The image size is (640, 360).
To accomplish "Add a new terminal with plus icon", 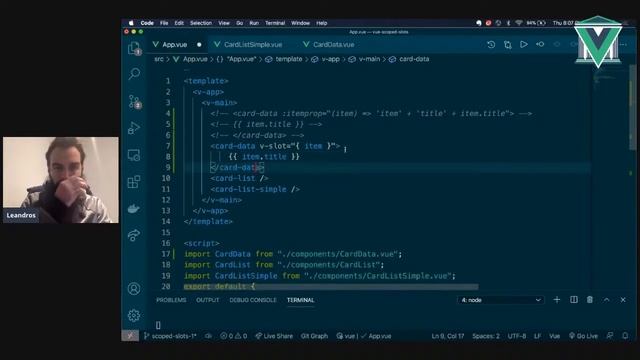I will point(557,300).
